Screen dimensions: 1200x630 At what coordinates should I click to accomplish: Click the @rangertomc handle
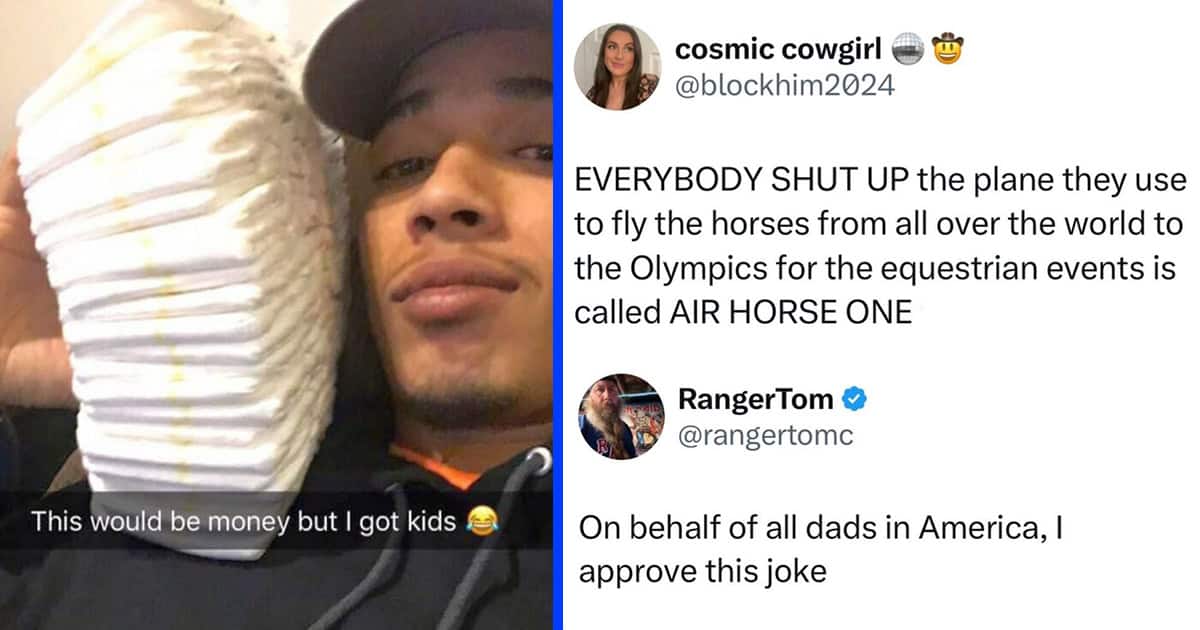pyautogui.click(x=765, y=435)
